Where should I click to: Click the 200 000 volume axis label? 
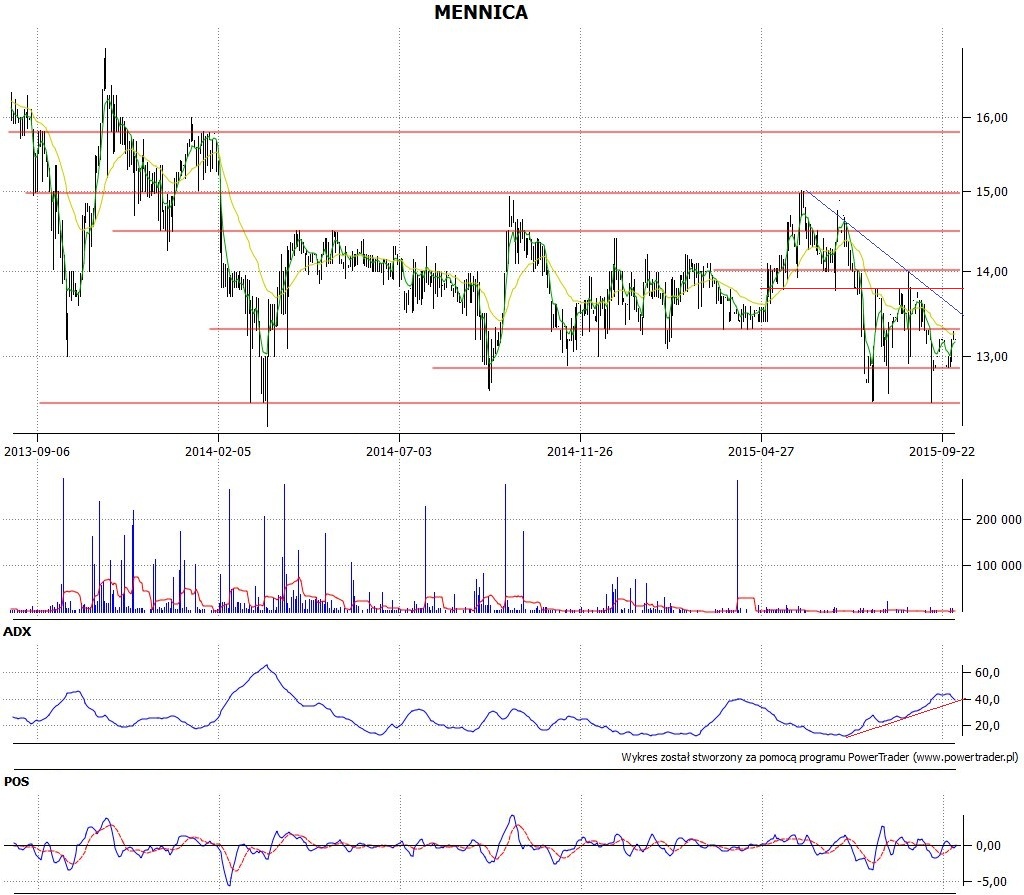tap(999, 520)
